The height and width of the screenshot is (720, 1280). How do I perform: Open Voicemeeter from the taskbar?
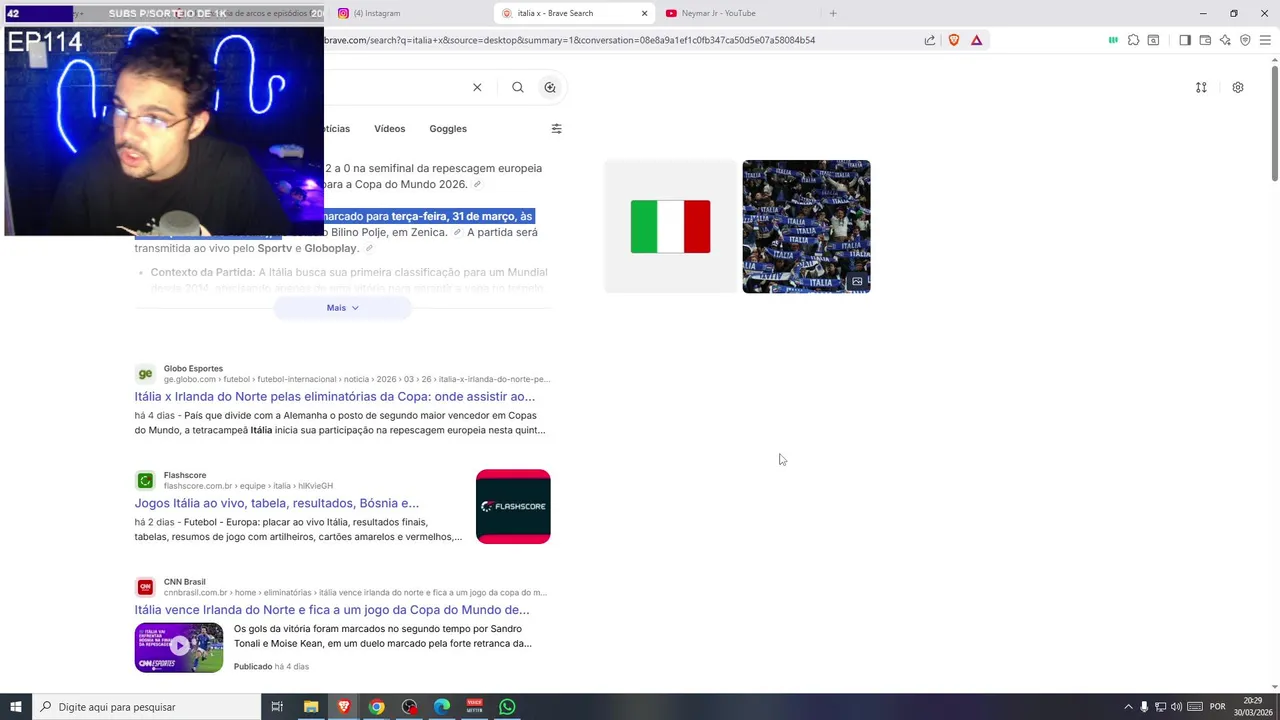475,707
